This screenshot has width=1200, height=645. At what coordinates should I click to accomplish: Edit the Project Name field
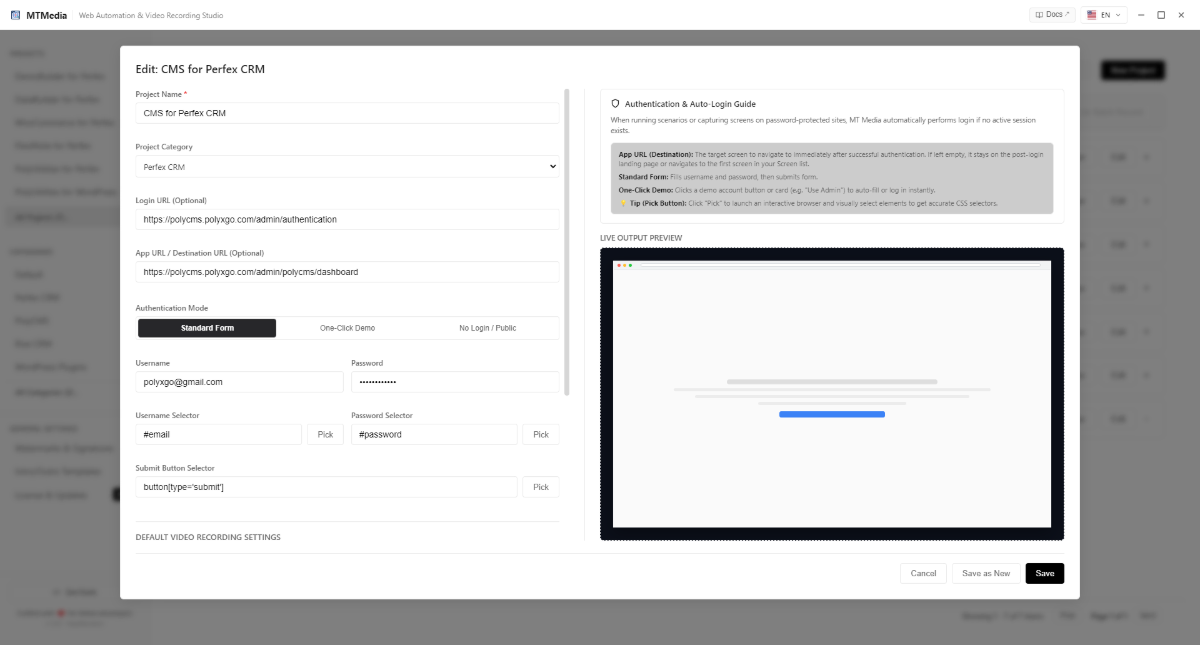[x=347, y=113]
